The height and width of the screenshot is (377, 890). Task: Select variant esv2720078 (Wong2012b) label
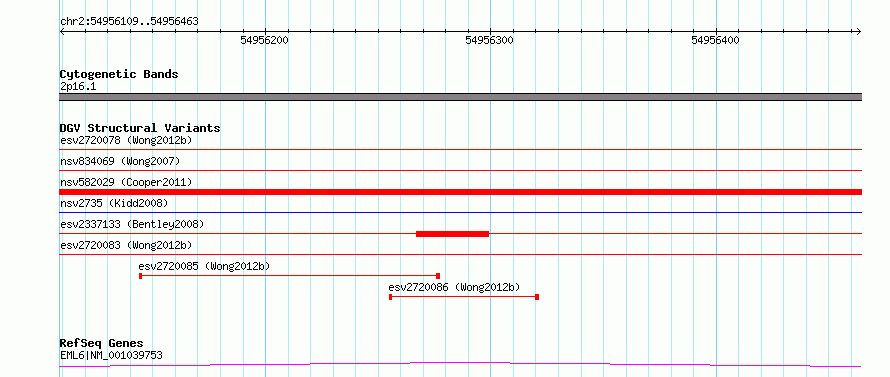(126, 140)
